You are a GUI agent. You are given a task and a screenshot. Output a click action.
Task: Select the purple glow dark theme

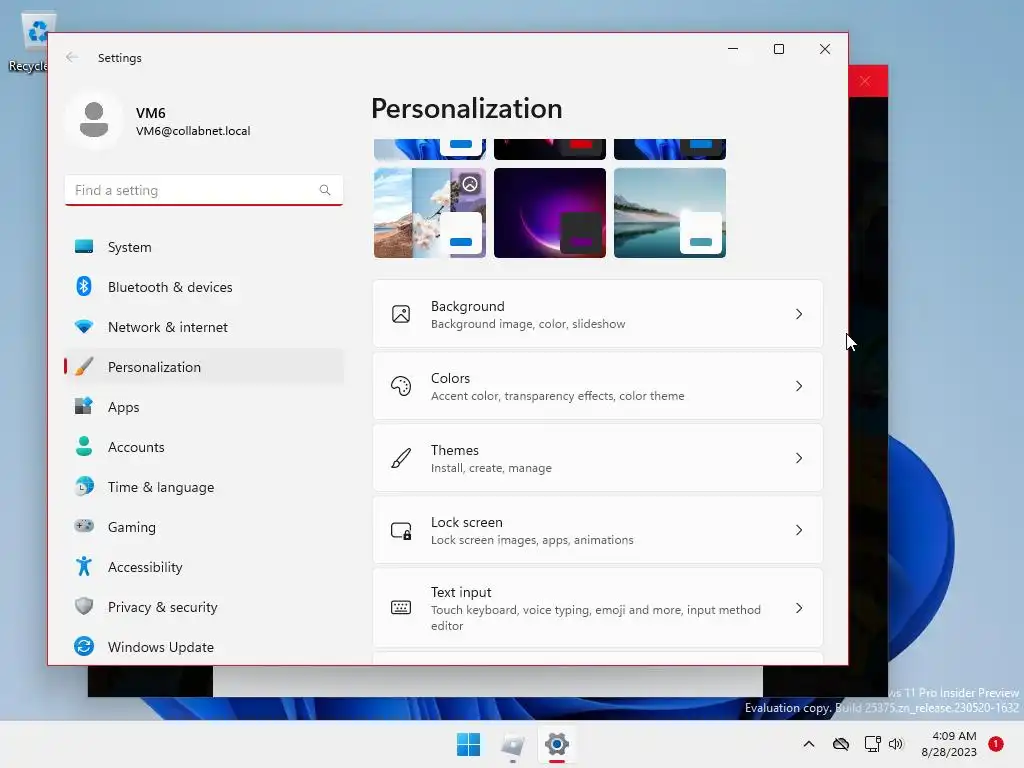(x=550, y=213)
